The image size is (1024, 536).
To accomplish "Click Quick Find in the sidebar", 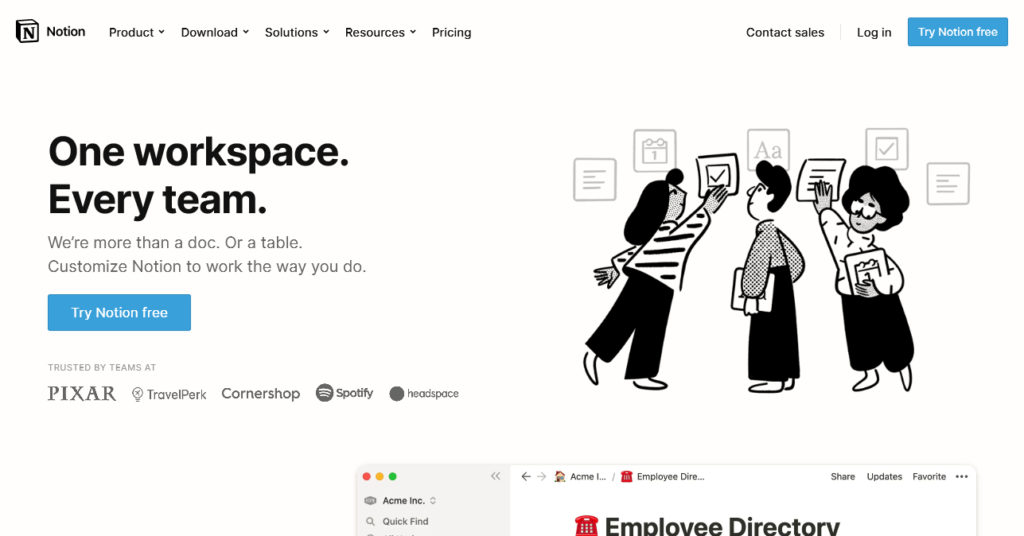I will coord(397,521).
